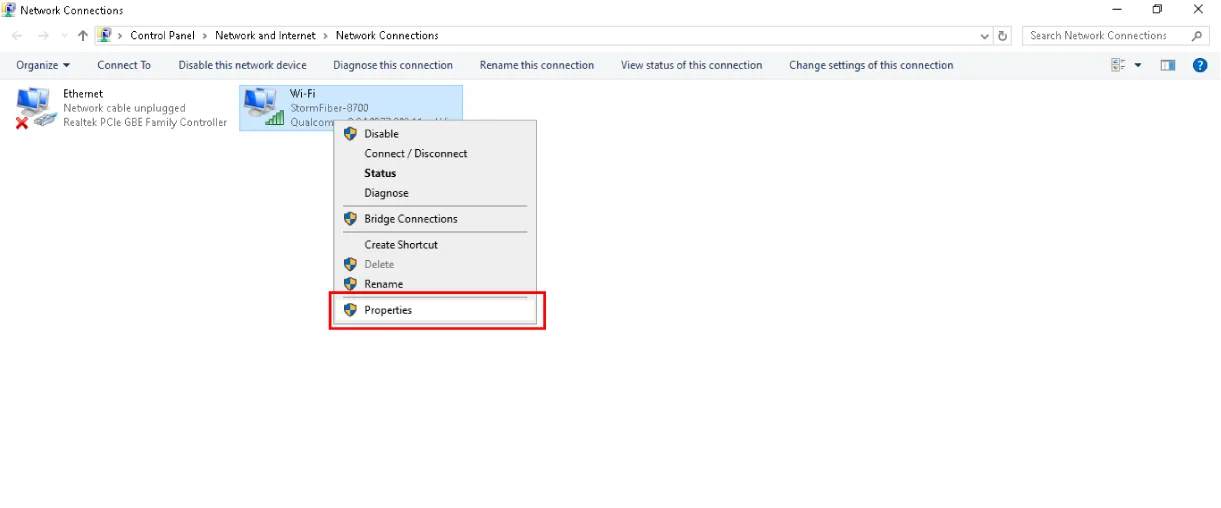Click the Disable shield icon

click(x=350, y=134)
